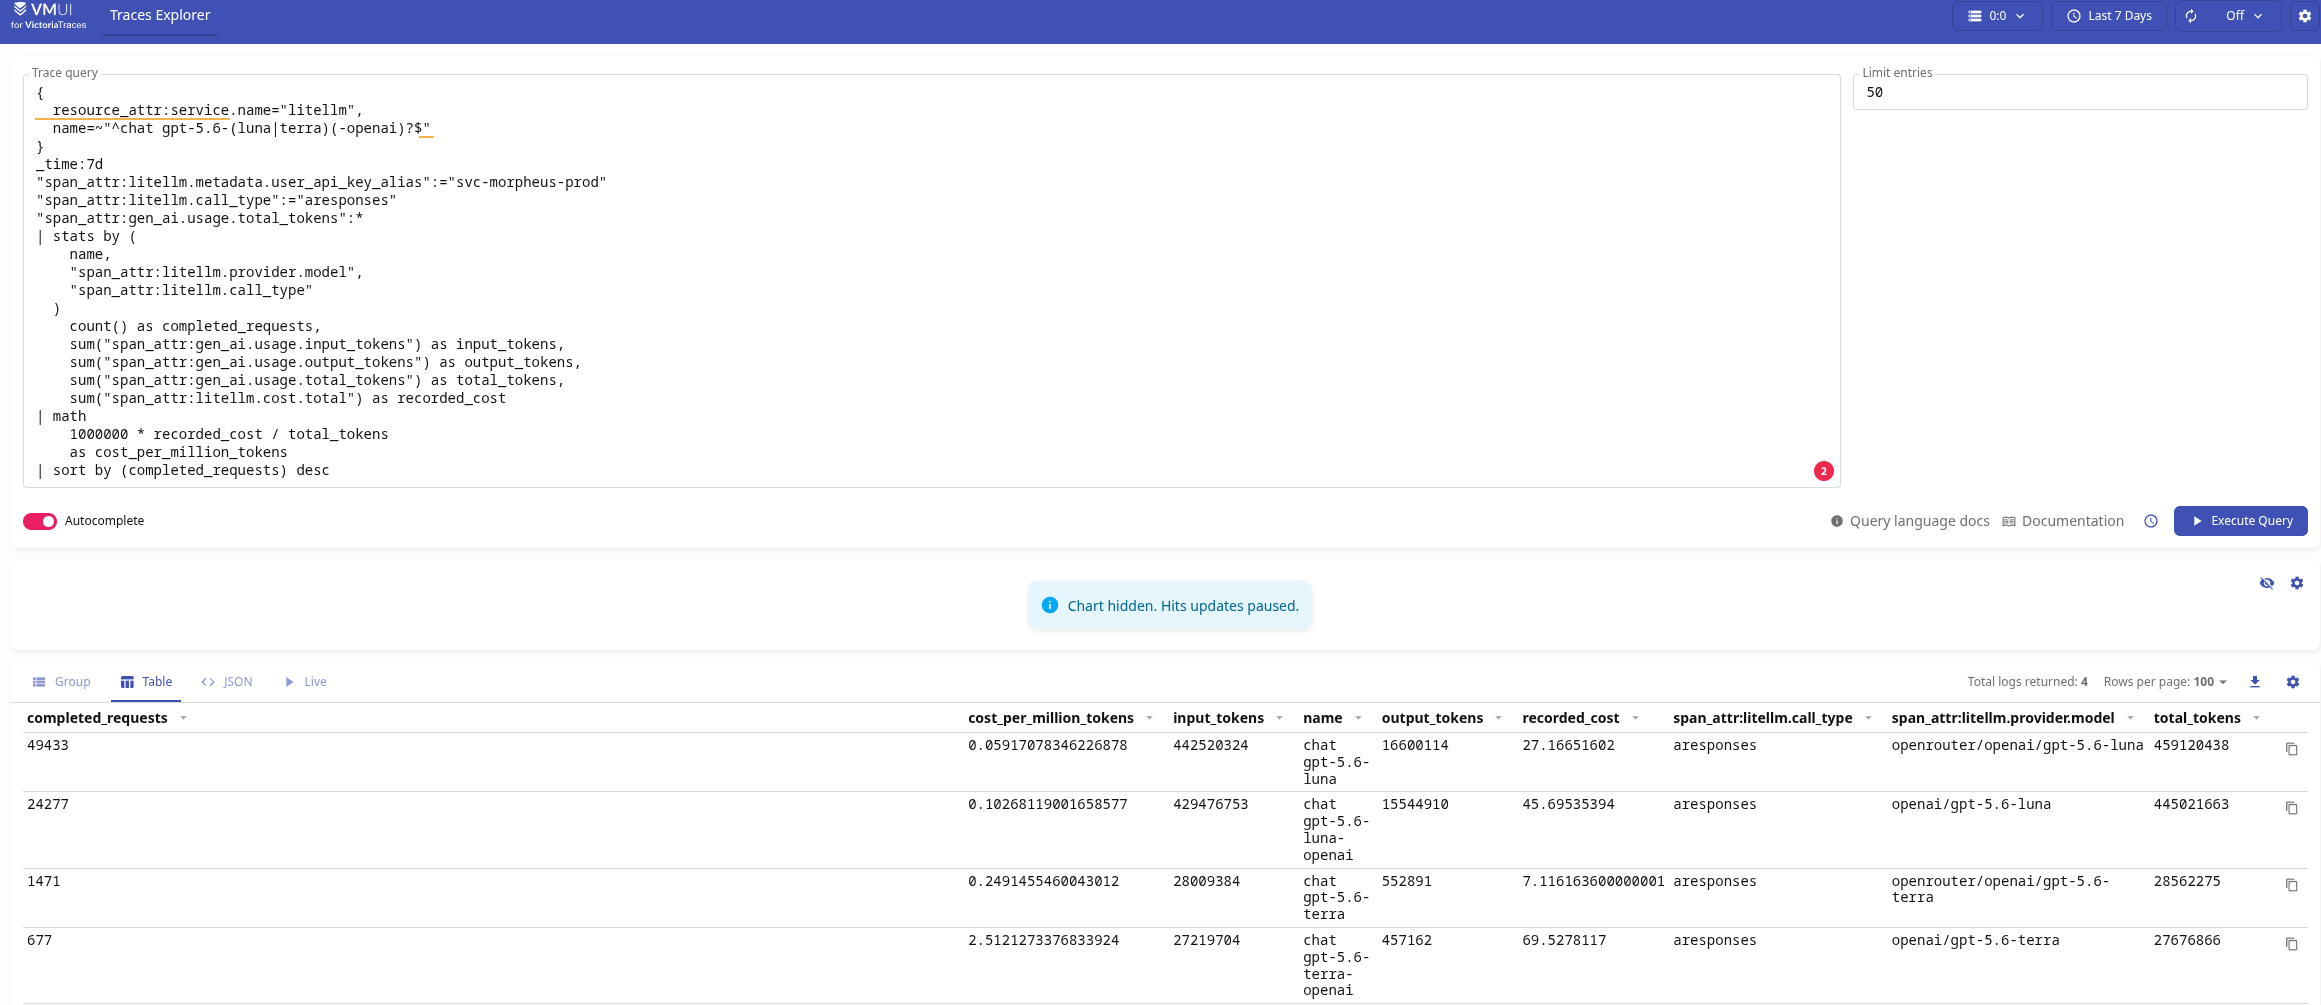Select output_tokens value 16600114
The width and height of the screenshot is (2321, 1005).
(x=1414, y=746)
